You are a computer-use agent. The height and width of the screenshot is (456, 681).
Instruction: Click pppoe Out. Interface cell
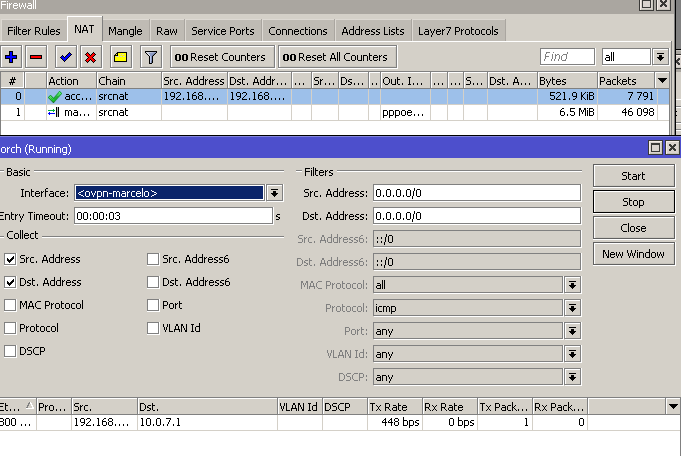point(406,112)
